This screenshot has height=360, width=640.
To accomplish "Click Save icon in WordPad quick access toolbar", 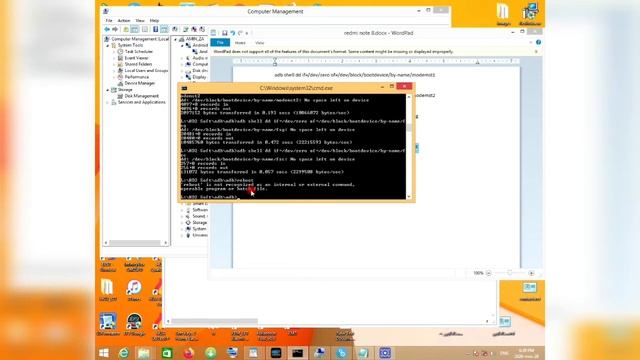I will tap(224, 33).
